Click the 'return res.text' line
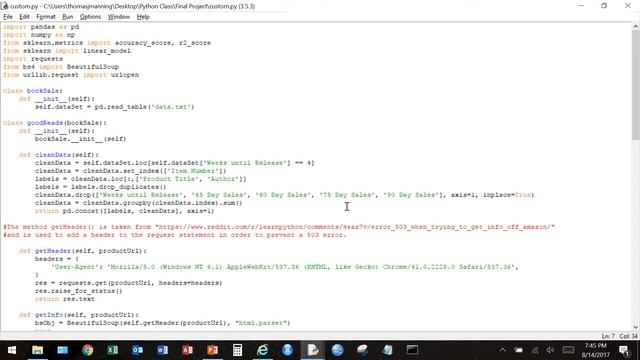The image size is (640, 360). [x=65, y=299]
